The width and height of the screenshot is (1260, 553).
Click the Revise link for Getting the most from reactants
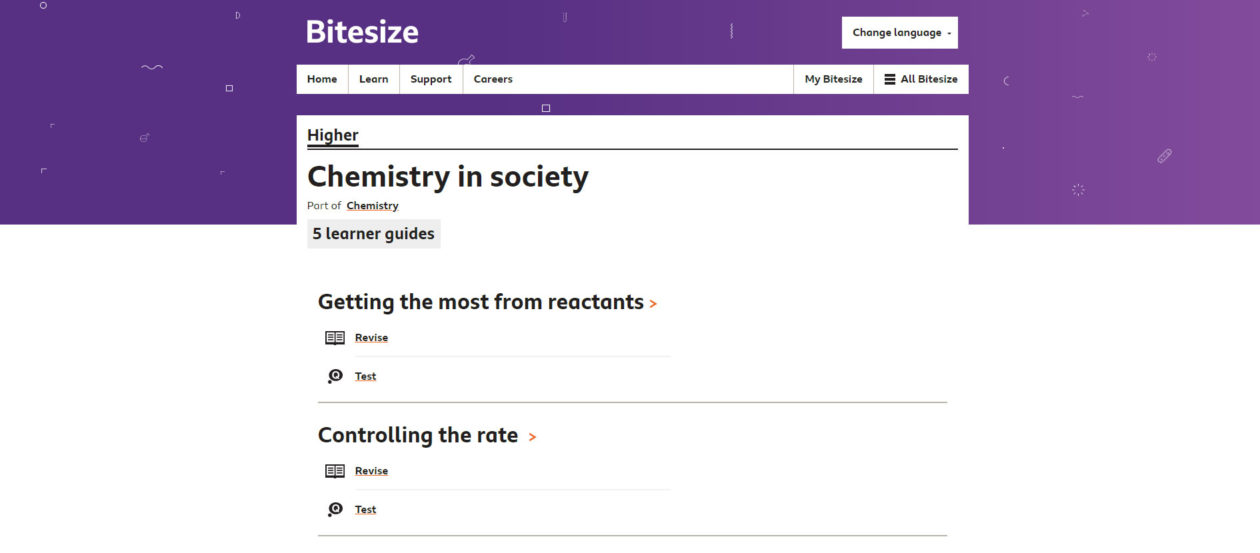pyautogui.click(x=371, y=338)
